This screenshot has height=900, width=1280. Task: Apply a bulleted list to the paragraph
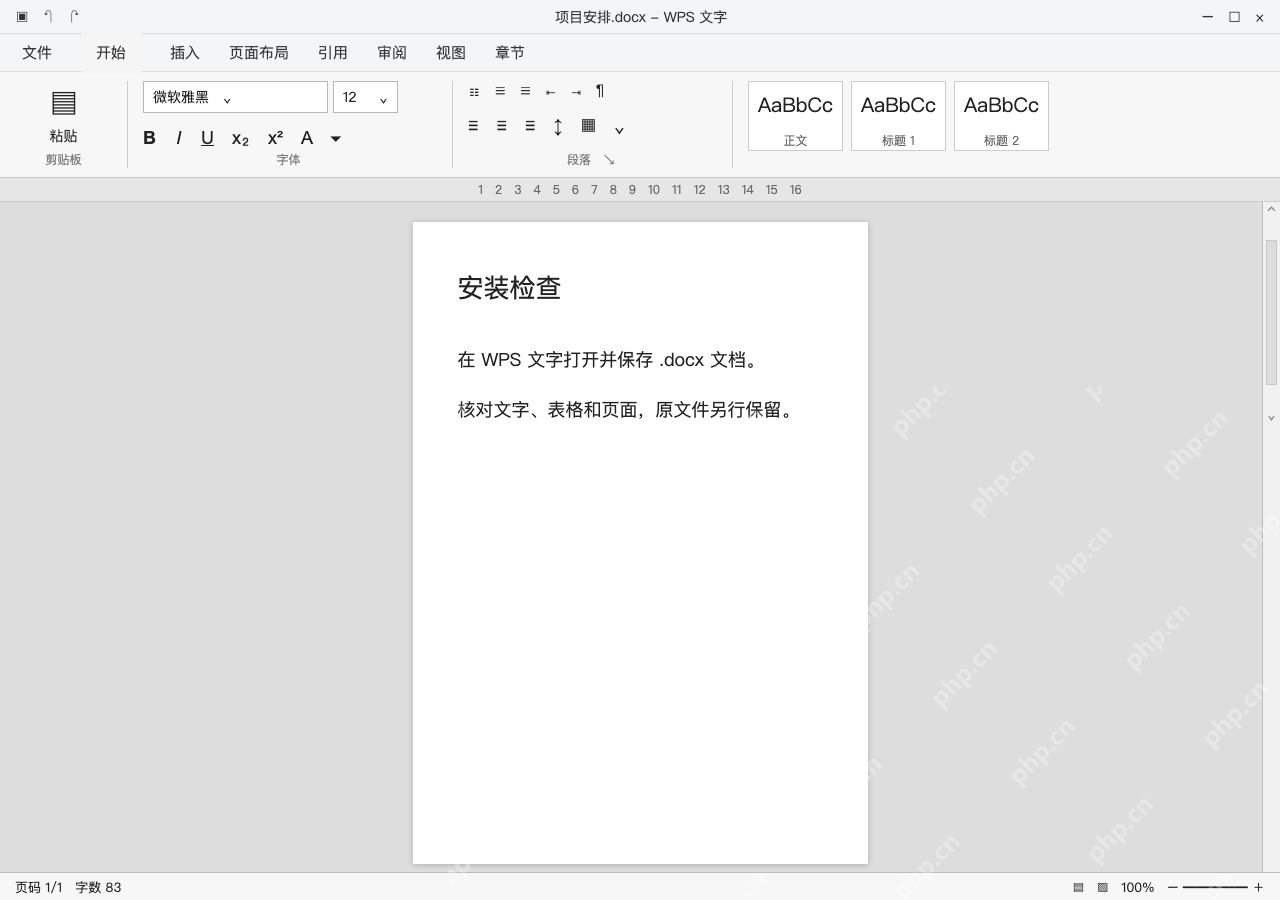(x=474, y=92)
